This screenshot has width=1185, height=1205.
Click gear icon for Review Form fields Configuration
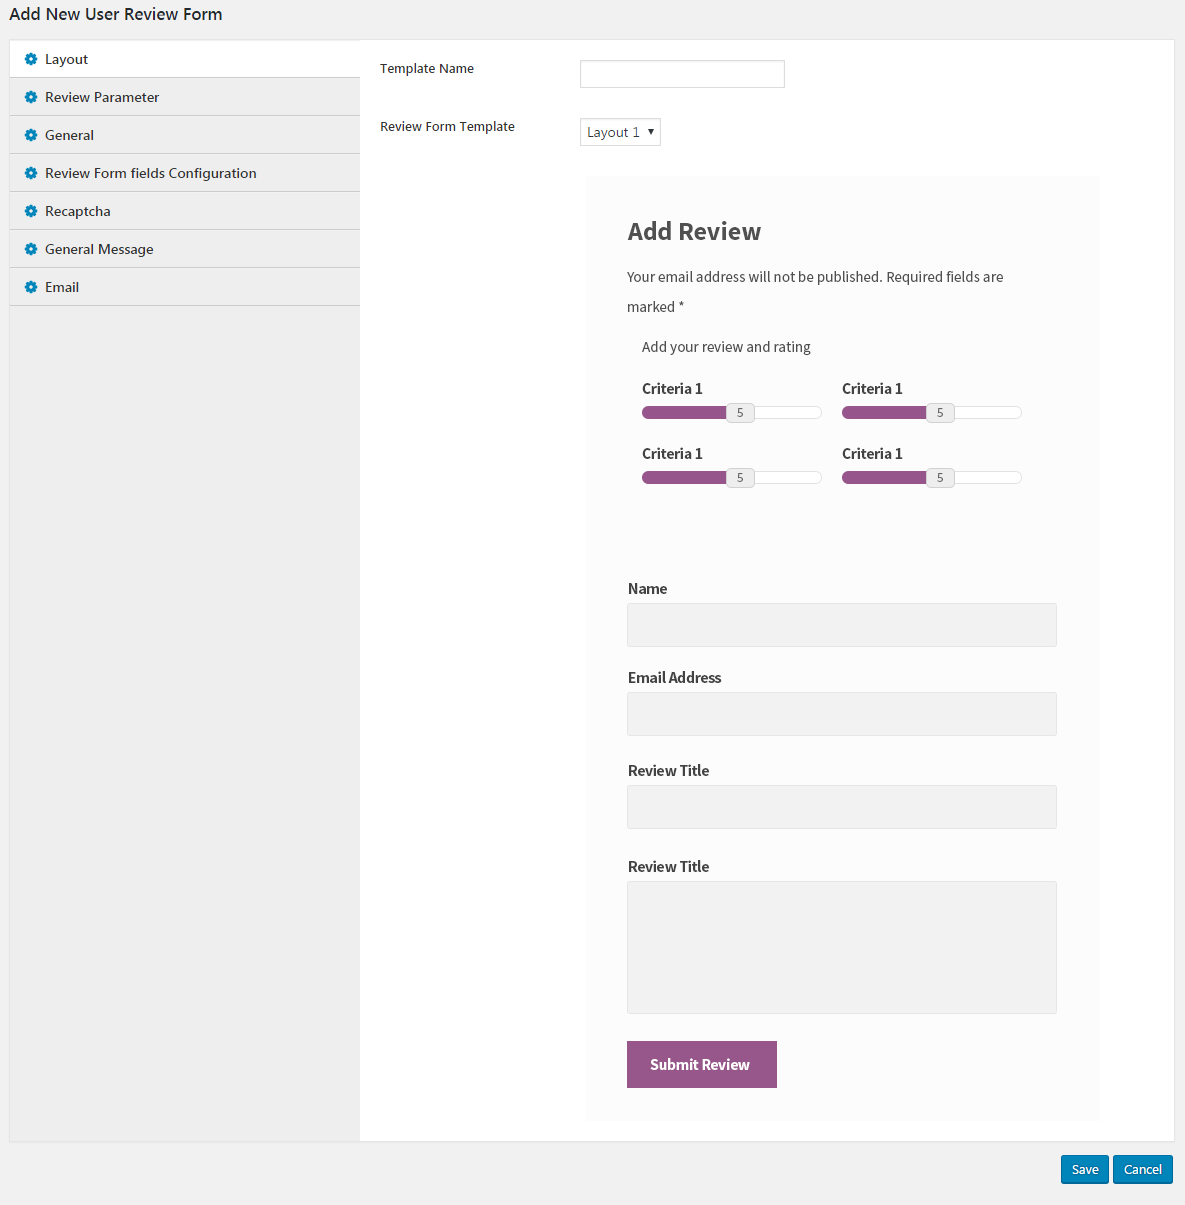point(31,173)
